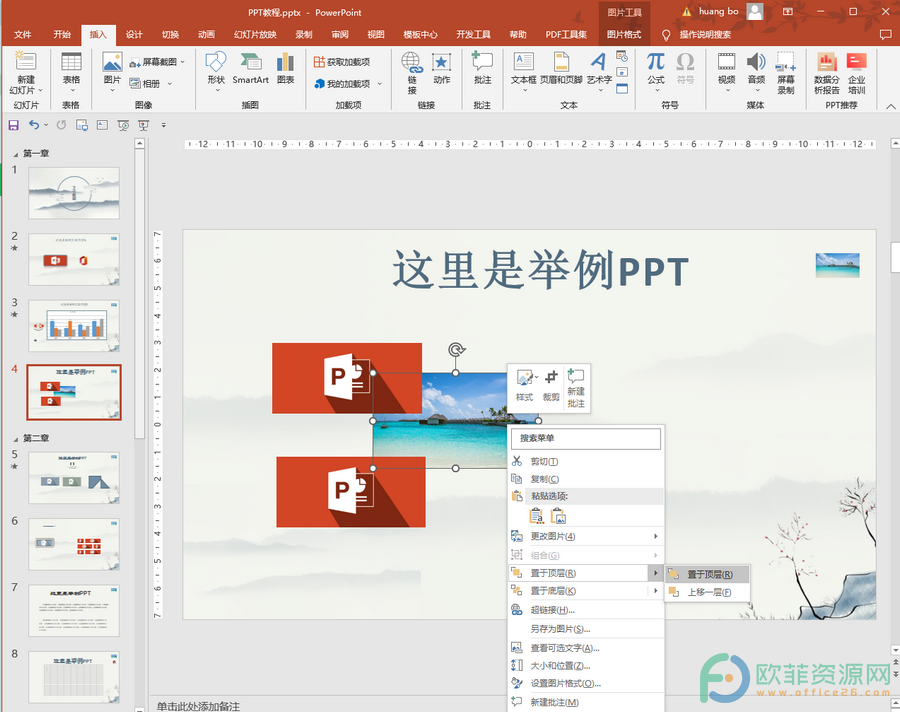This screenshot has height=712, width=900.
Task: Select 剪切 in the context menu
Action: [x=586, y=461]
